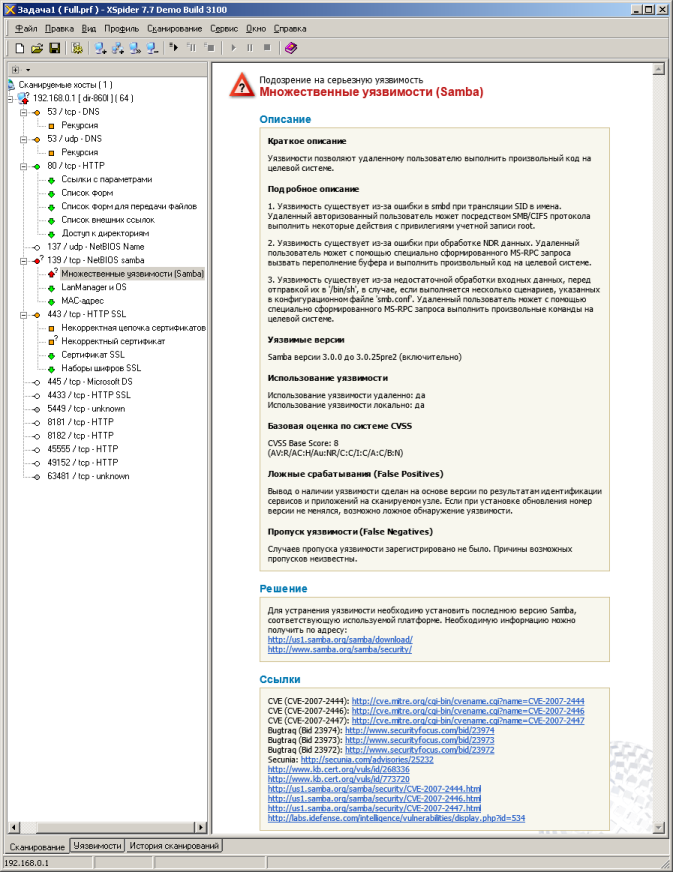Click the expand-all tree icon above the host list
Image resolution: width=673 pixels, height=872 pixels.
click(16, 70)
